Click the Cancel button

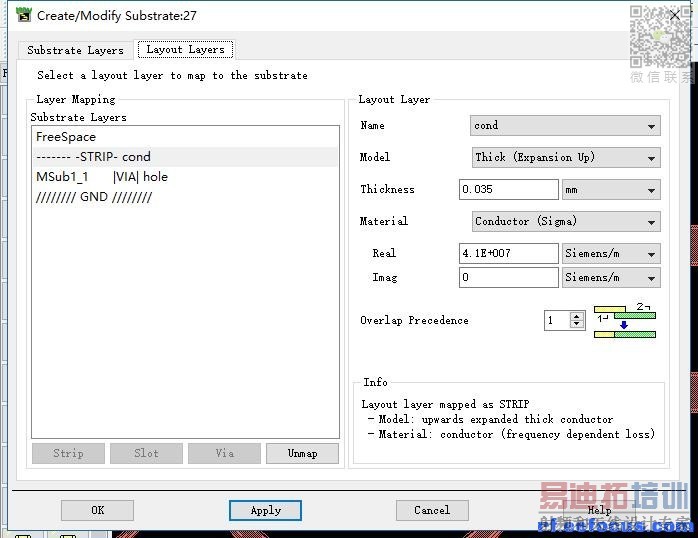tap(432, 510)
